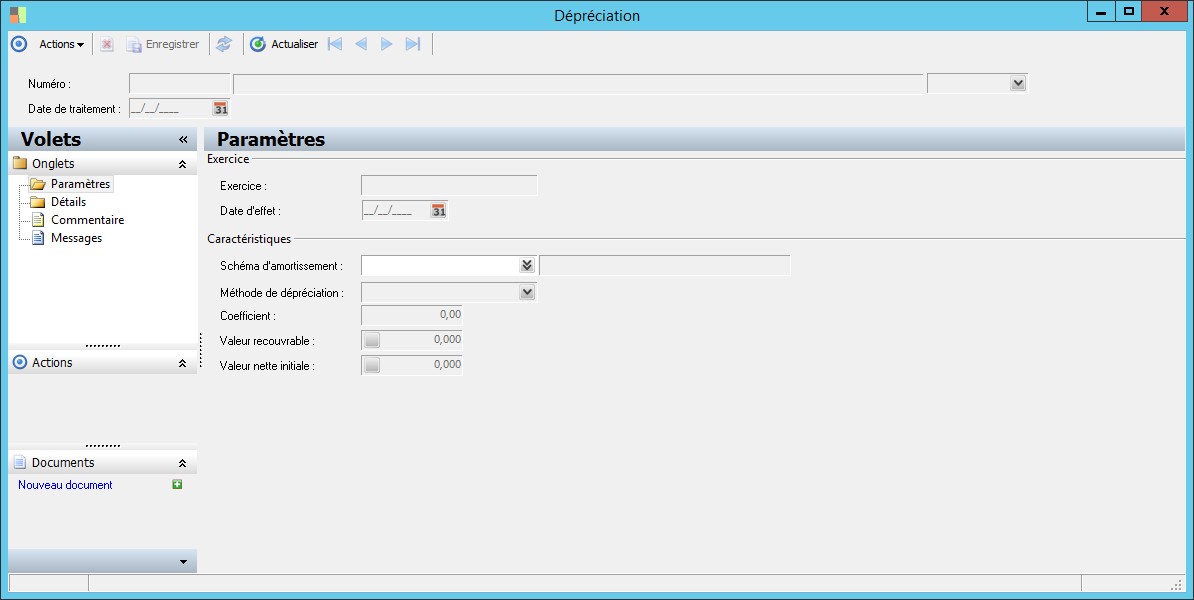The width and height of the screenshot is (1194, 600).
Task: Open the dropdown at right of Numéro row
Action: [1018, 84]
